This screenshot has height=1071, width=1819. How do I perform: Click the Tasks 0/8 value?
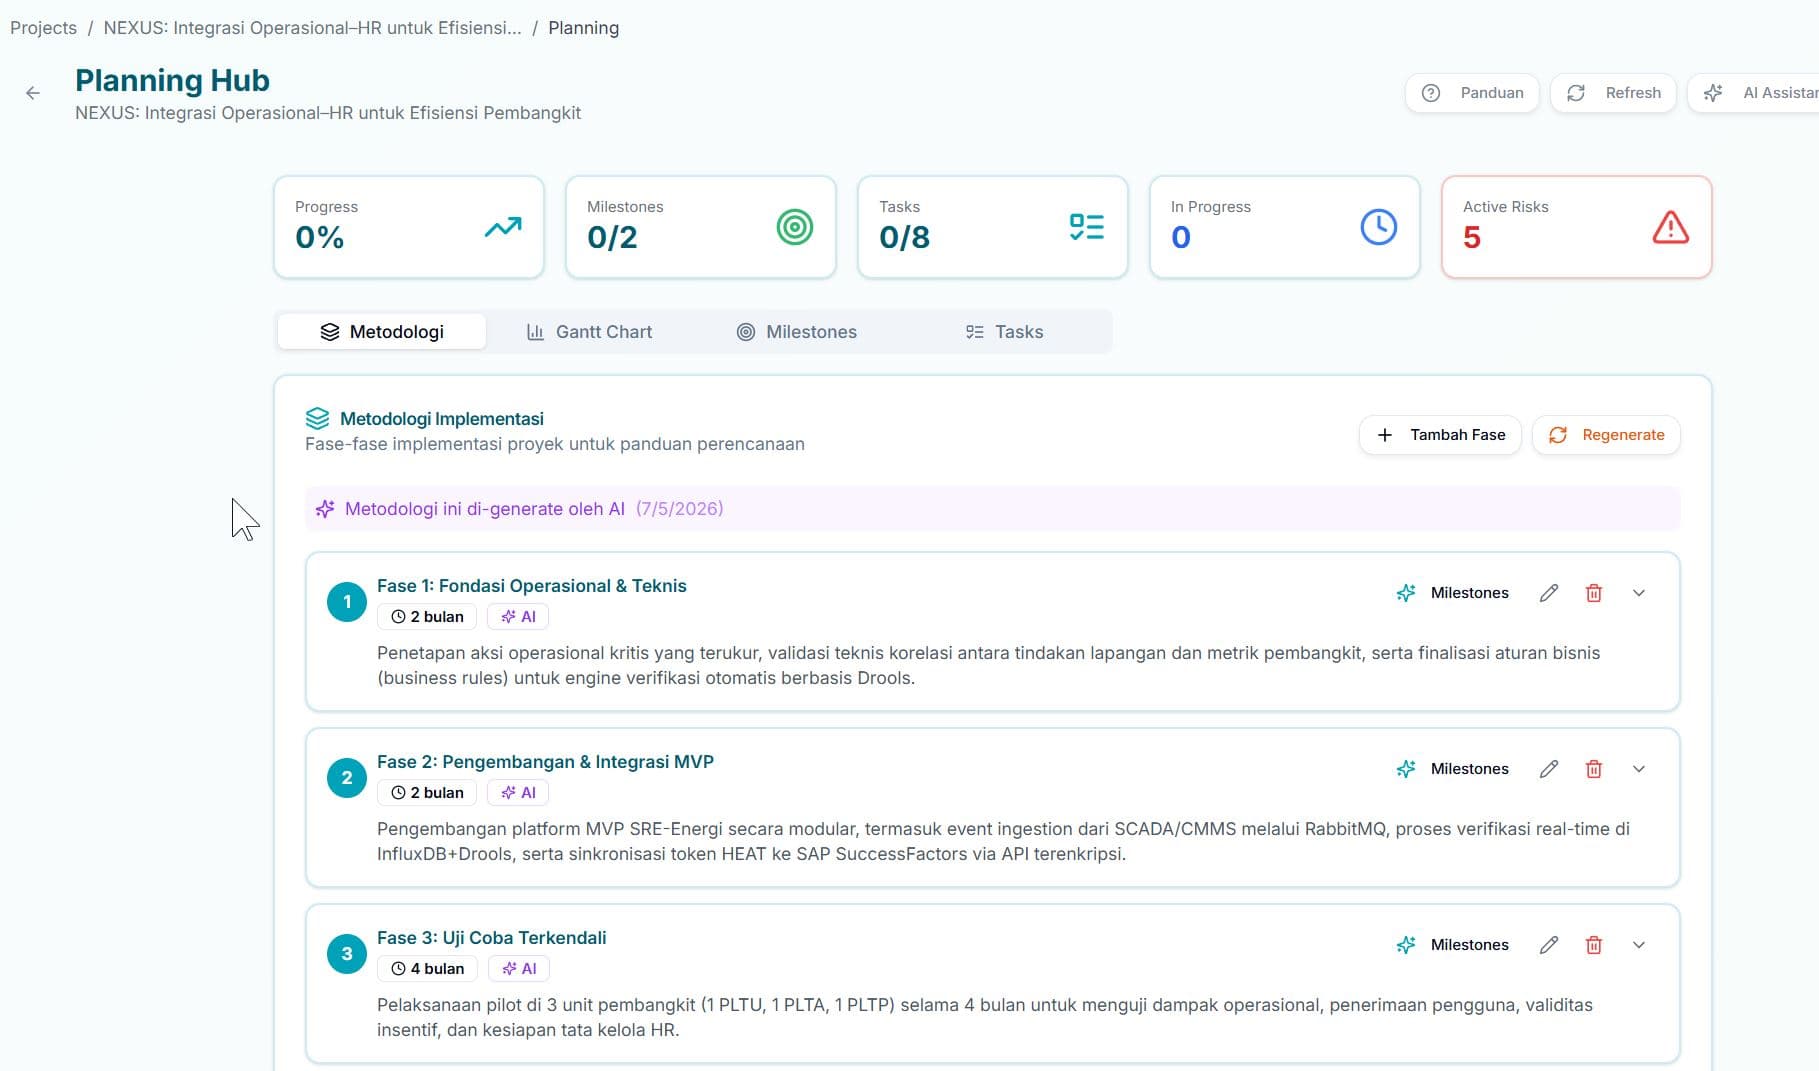(904, 238)
